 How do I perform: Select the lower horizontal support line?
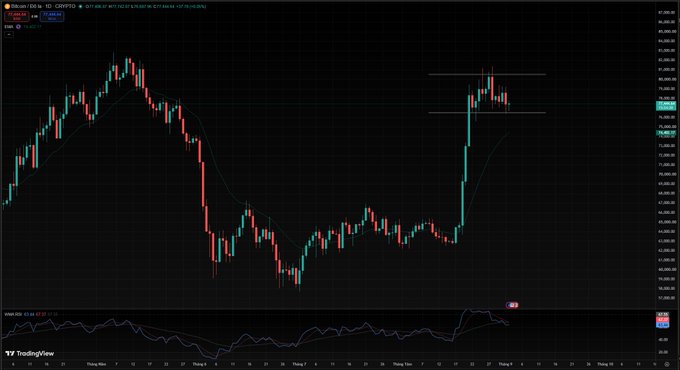click(x=487, y=113)
